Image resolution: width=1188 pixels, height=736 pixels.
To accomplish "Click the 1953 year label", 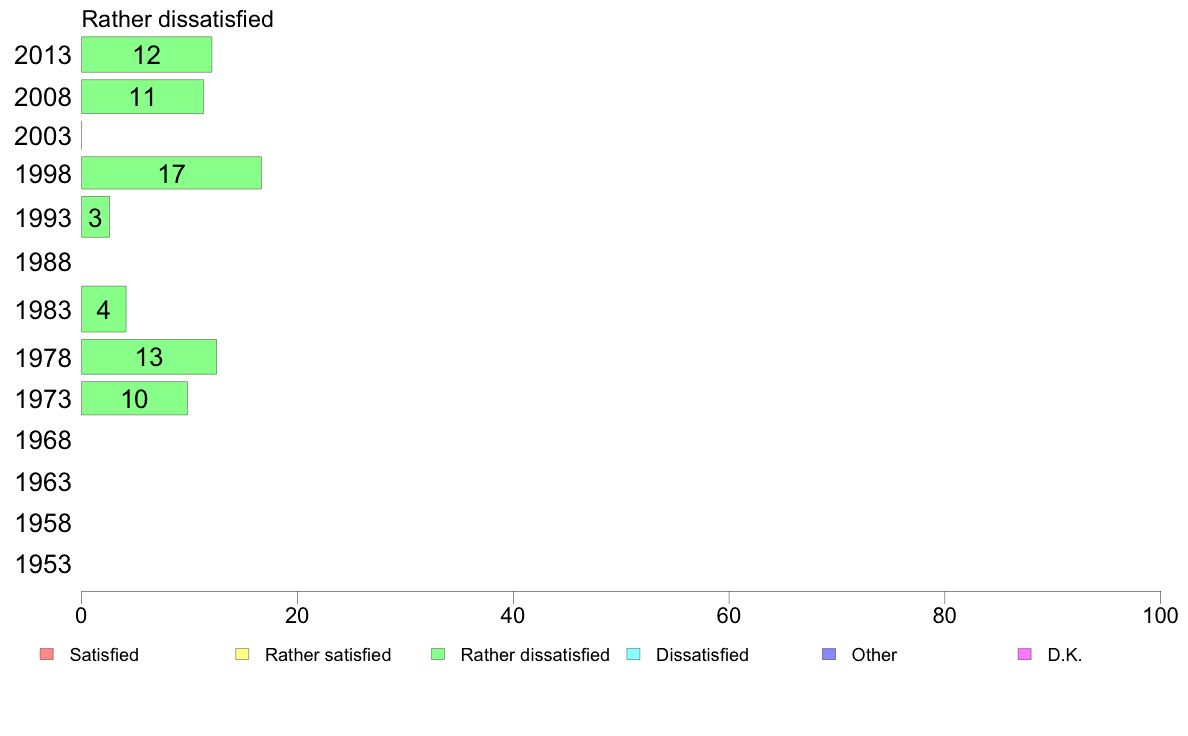I will pyautogui.click(x=42, y=565).
